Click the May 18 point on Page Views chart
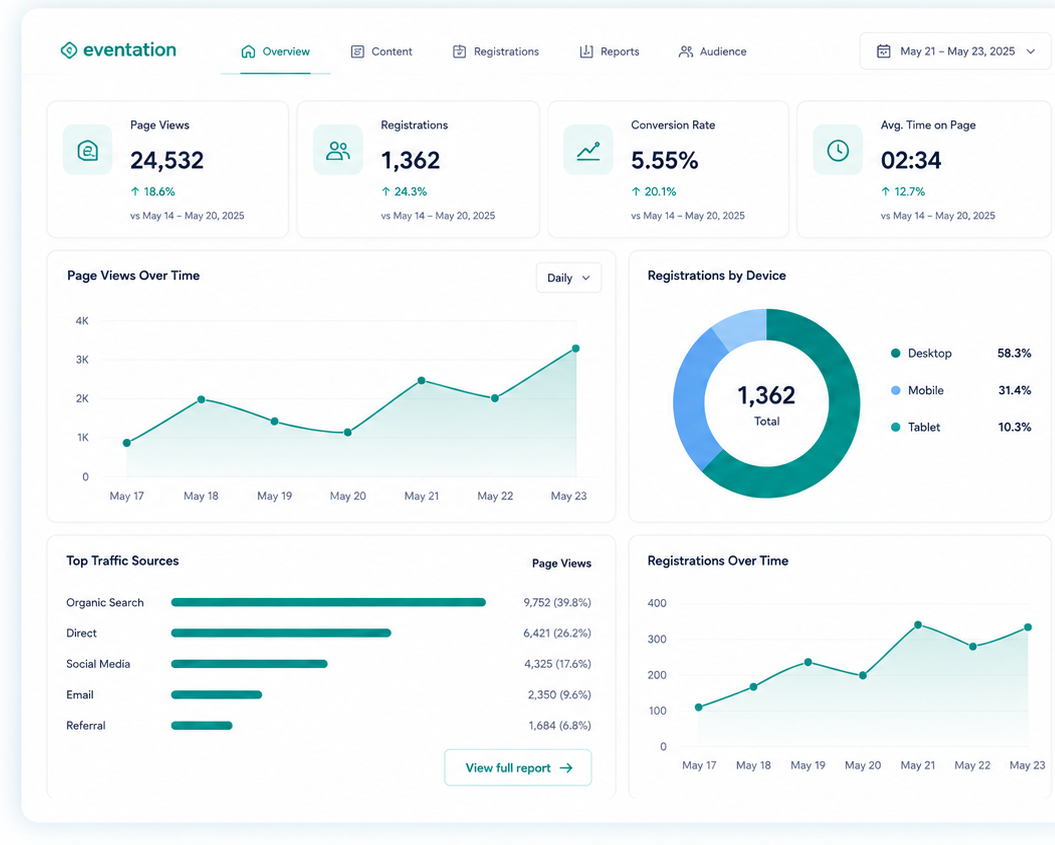 pyautogui.click(x=201, y=400)
